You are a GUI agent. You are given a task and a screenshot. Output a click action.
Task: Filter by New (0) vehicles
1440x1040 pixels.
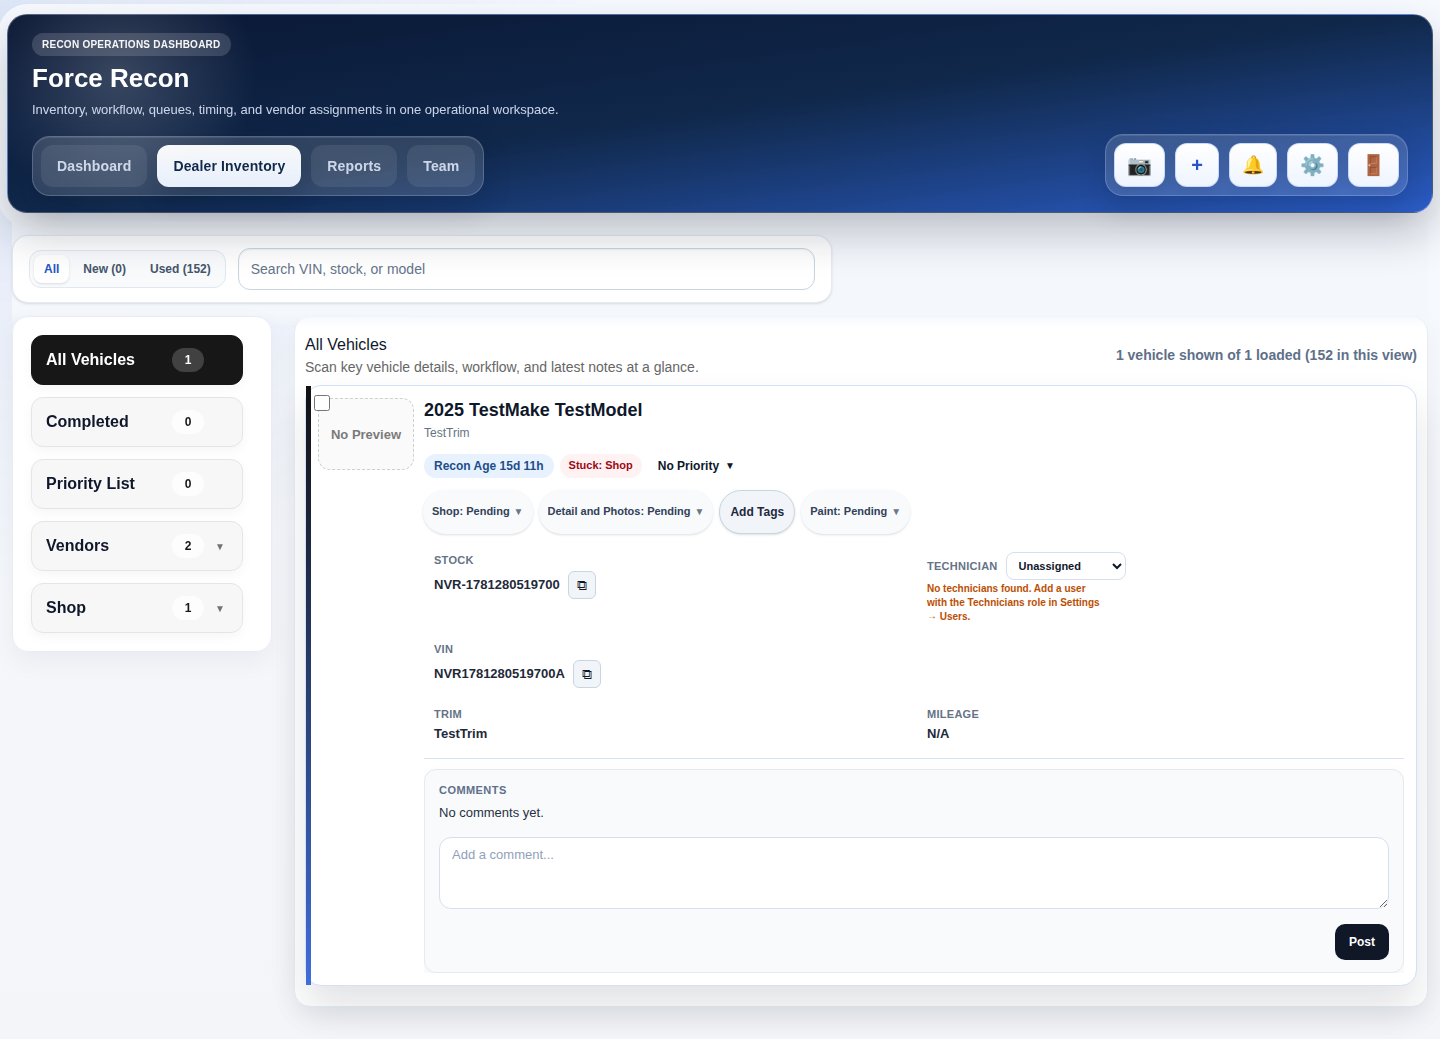click(105, 269)
